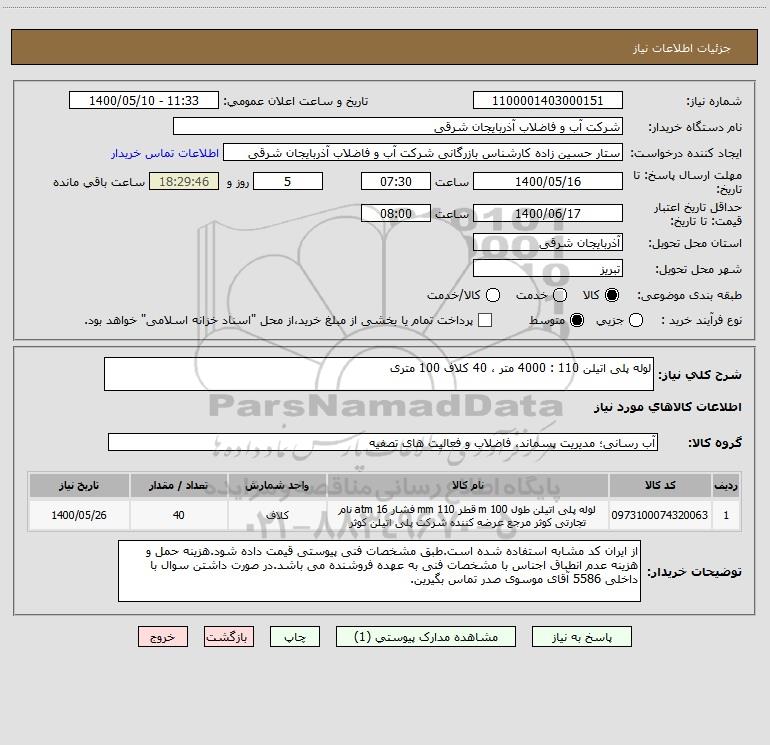
Task: Click the شماره نیاز number field
Action: click(x=548, y=101)
